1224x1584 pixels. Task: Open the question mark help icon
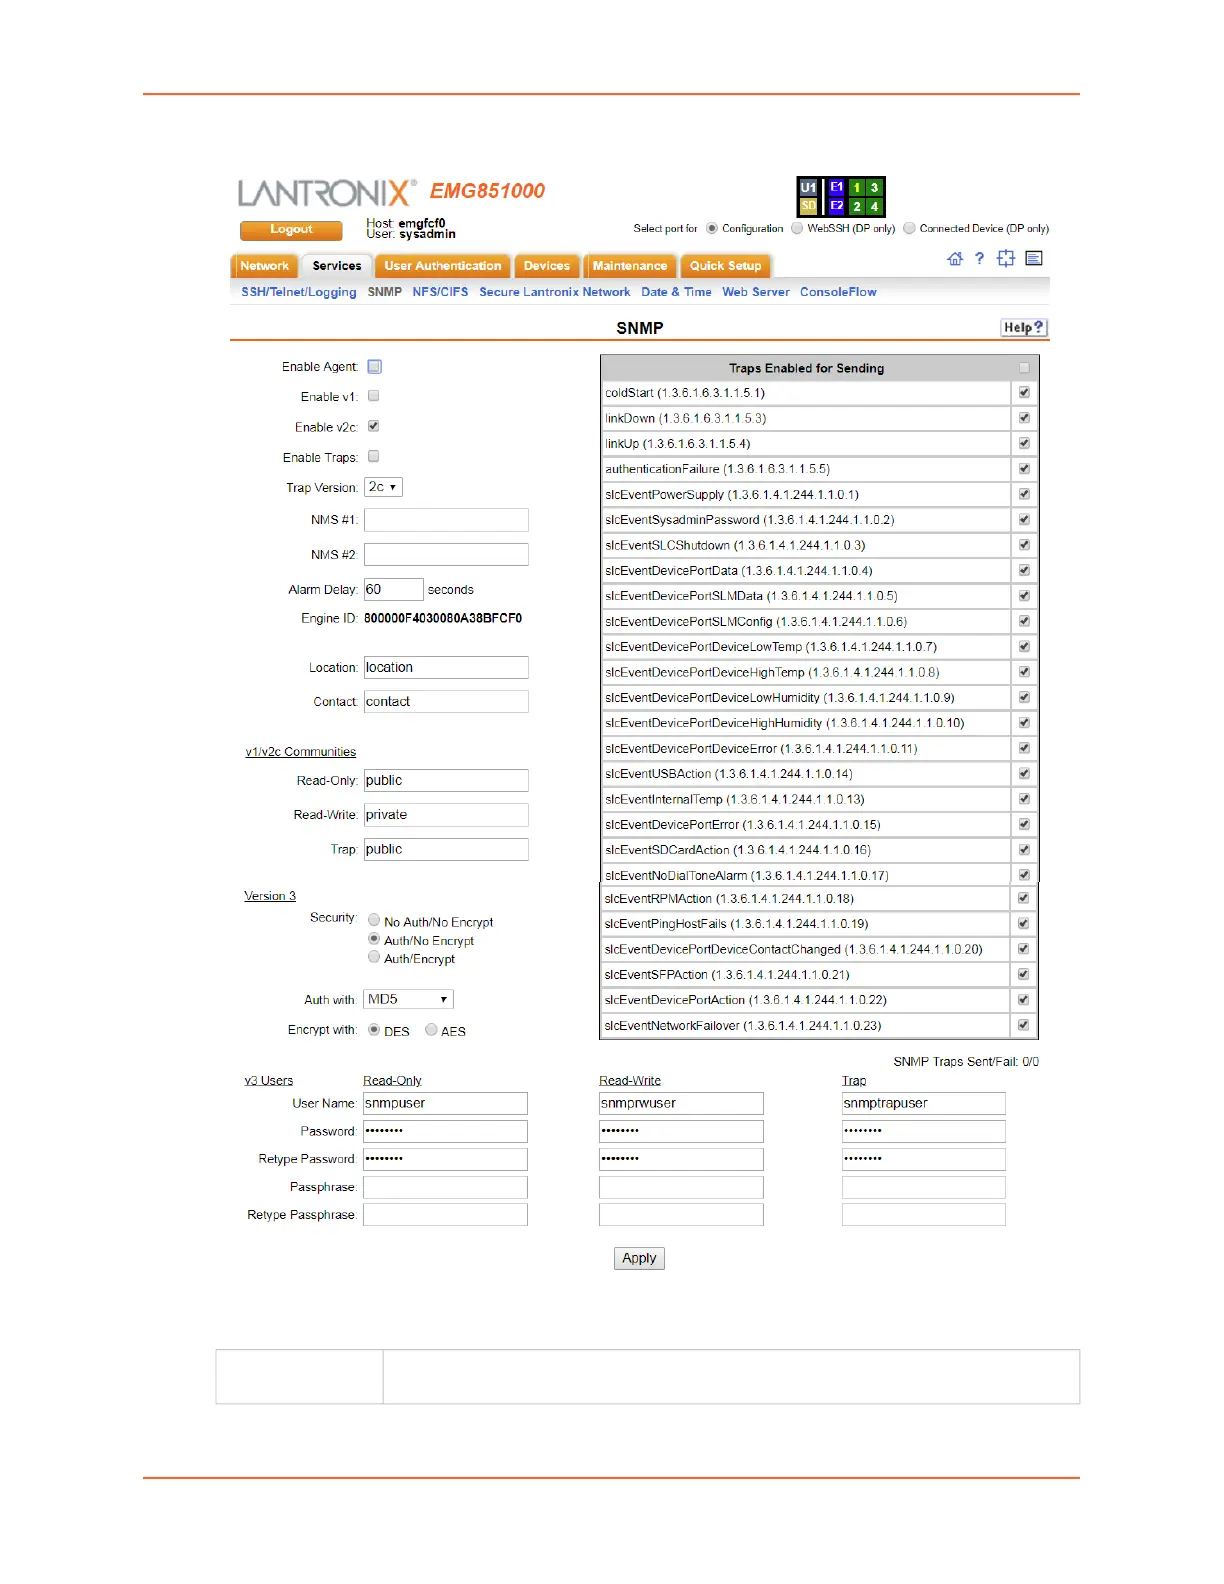980,258
